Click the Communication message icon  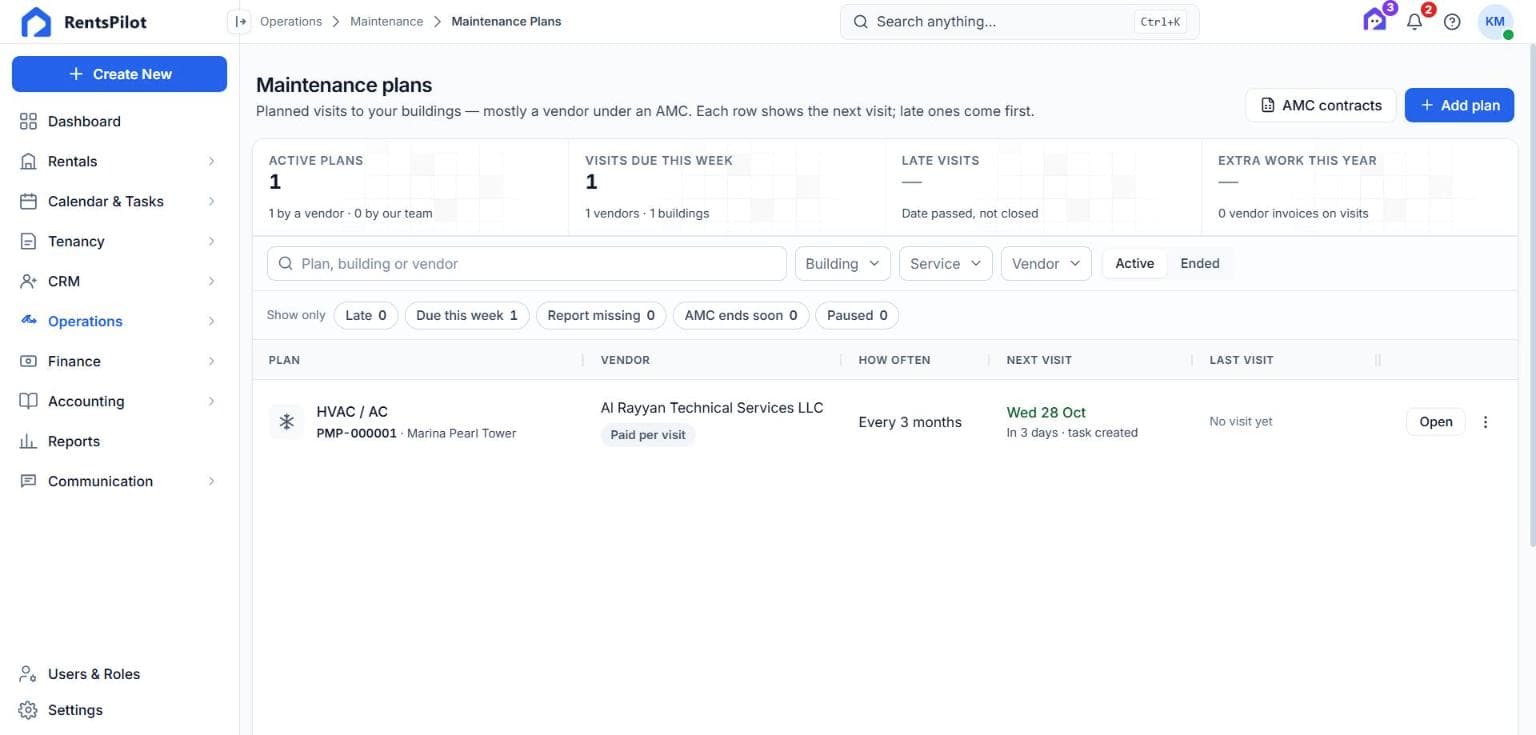pos(29,481)
